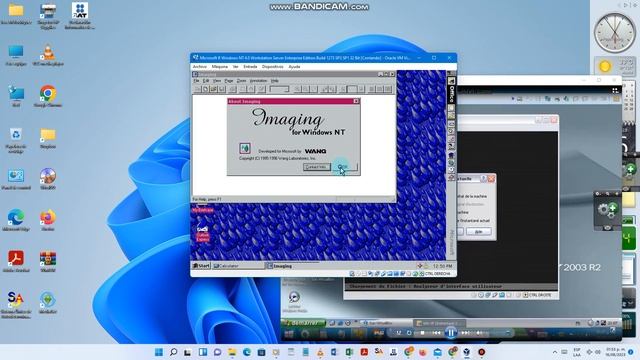Open Adobe Acrobat from the taskbar

pyautogui.click(x=364, y=352)
